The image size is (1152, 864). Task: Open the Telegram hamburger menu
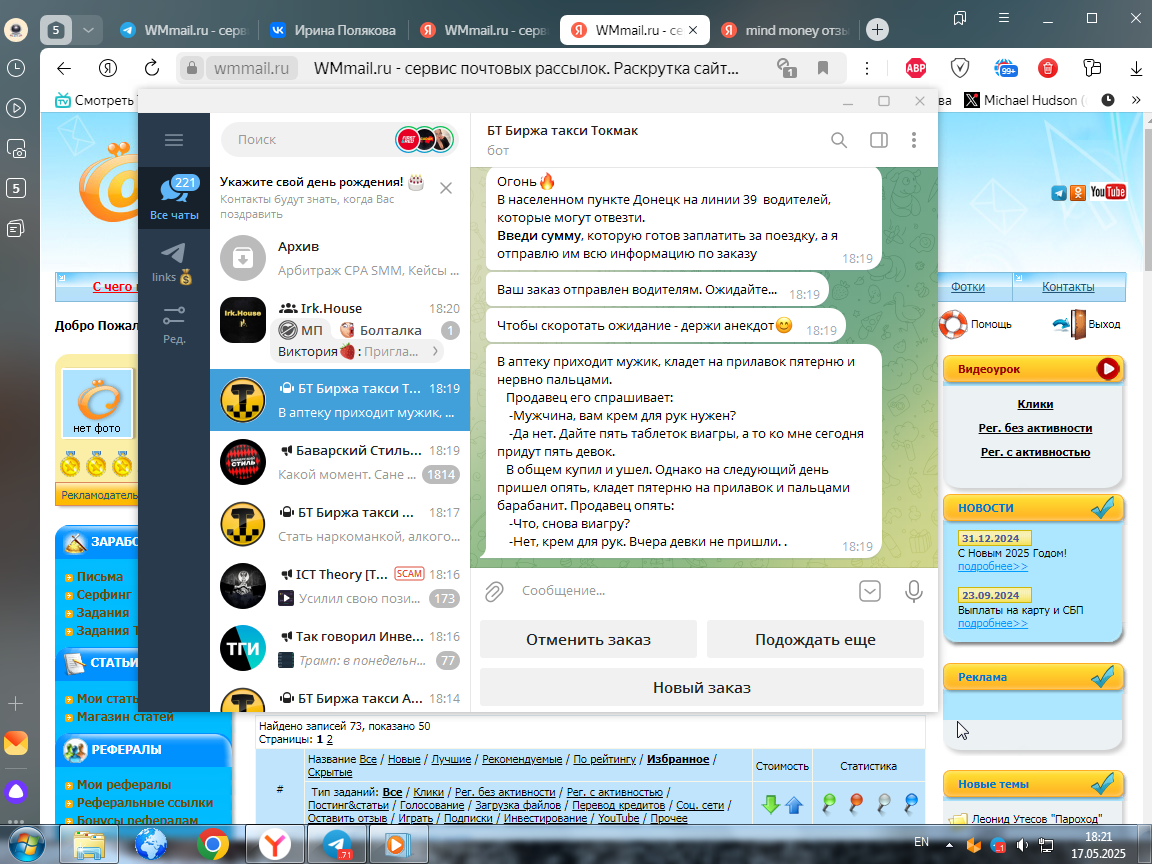point(174,140)
